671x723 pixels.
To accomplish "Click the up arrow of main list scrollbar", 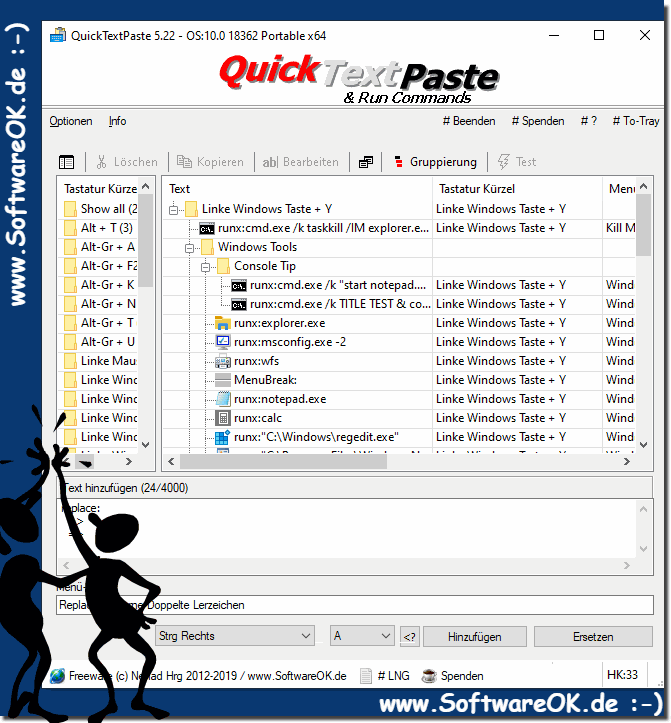I will (x=644, y=186).
